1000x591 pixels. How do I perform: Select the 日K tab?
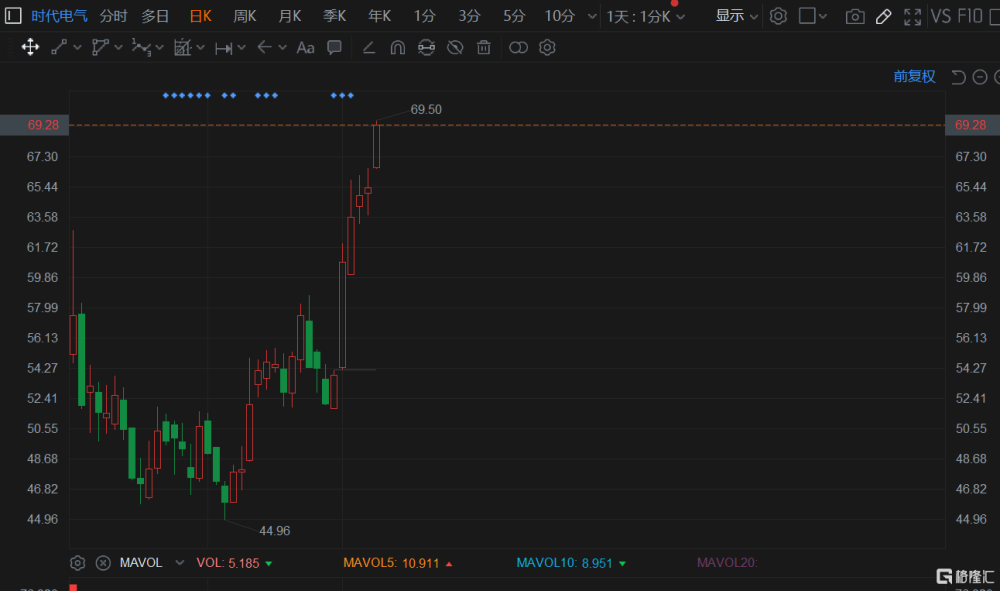[x=200, y=16]
